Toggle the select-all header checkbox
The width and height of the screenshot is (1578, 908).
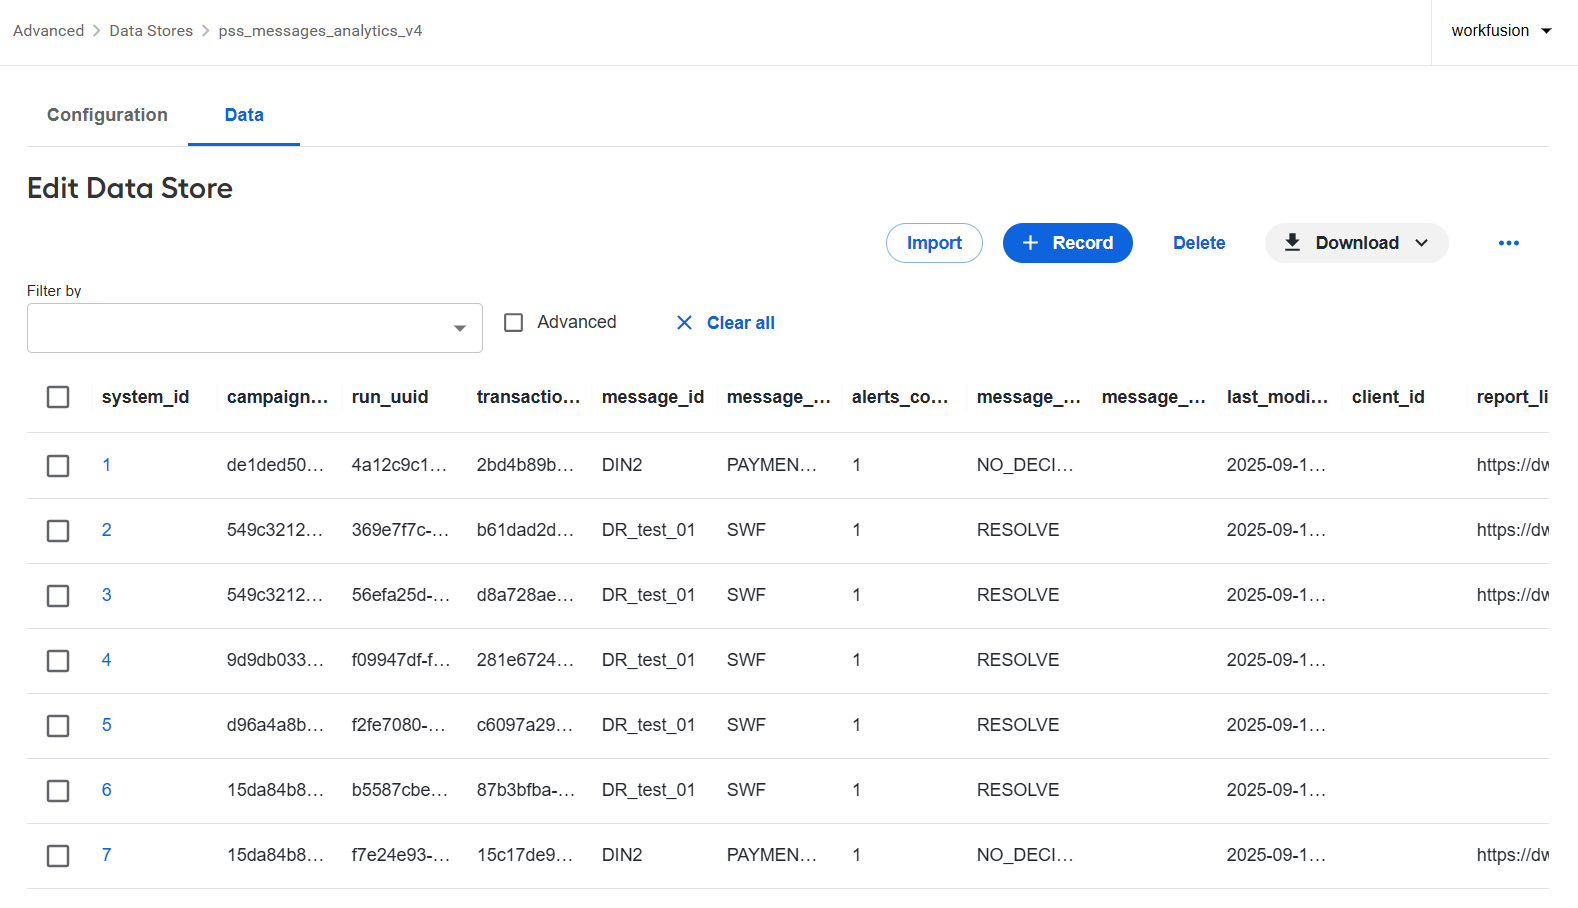pyautogui.click(x=58, y=397)
